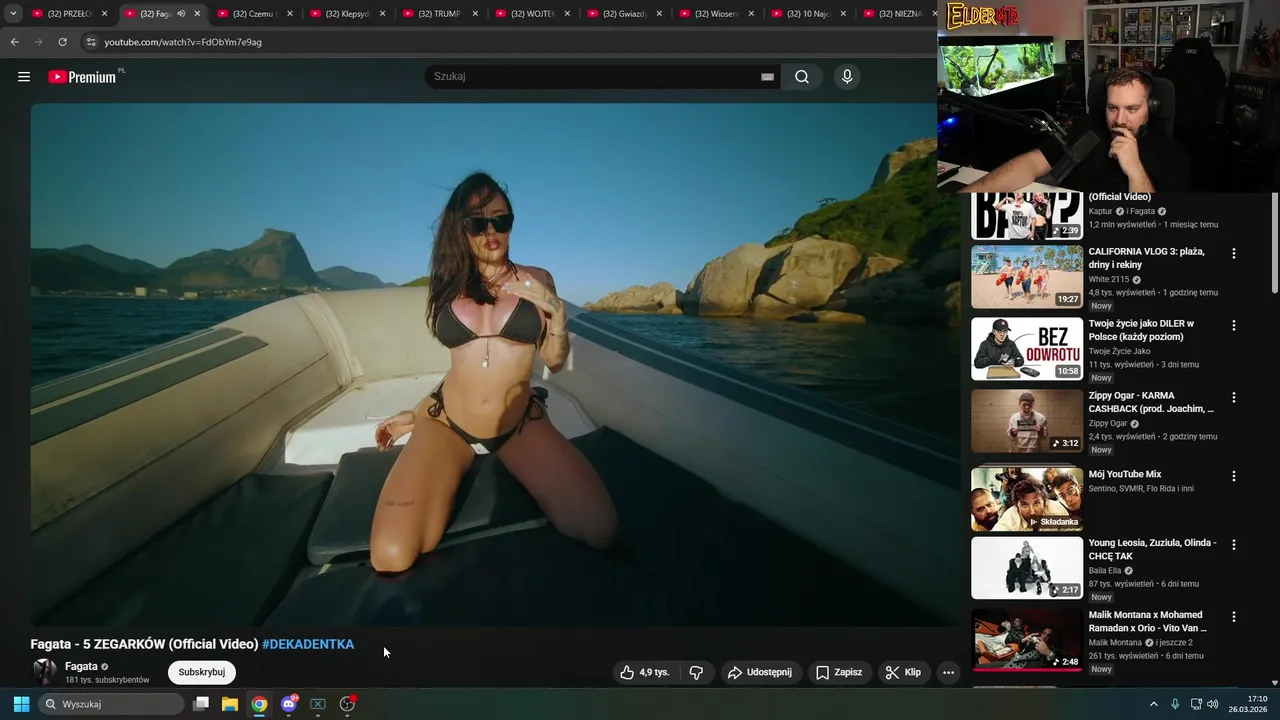Click the Windows taskbar Wyszukaj search box
1280x720 pixels.
pyautogui.click(x=112, y=704)
